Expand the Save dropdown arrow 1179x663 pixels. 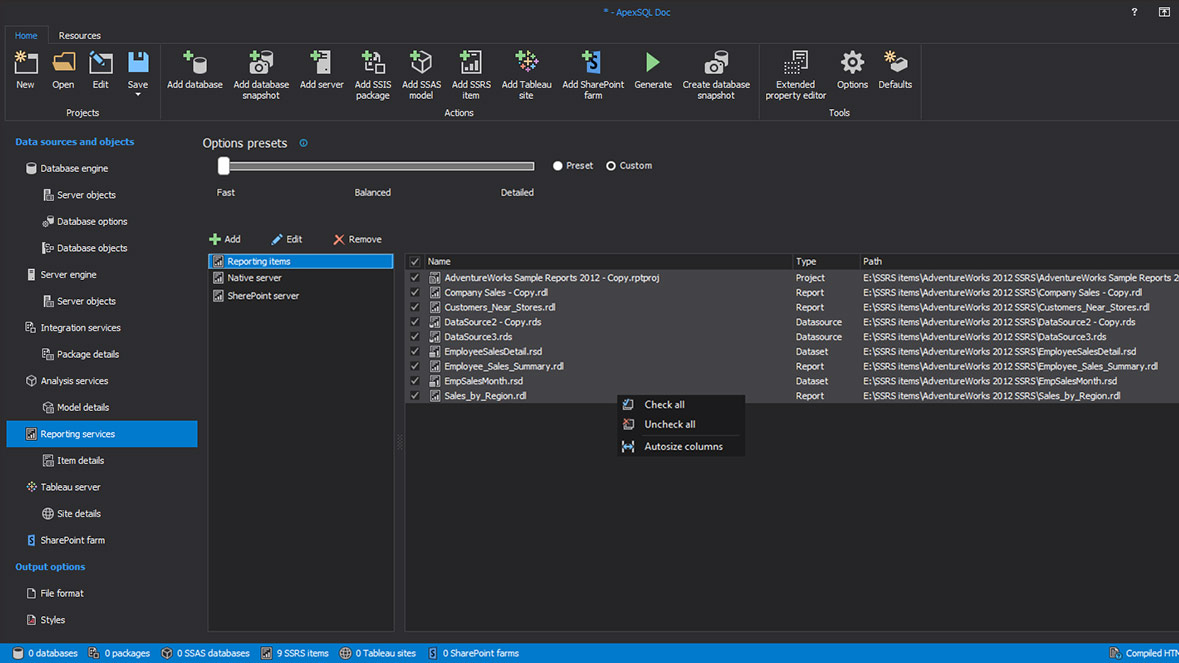(138, 95)
